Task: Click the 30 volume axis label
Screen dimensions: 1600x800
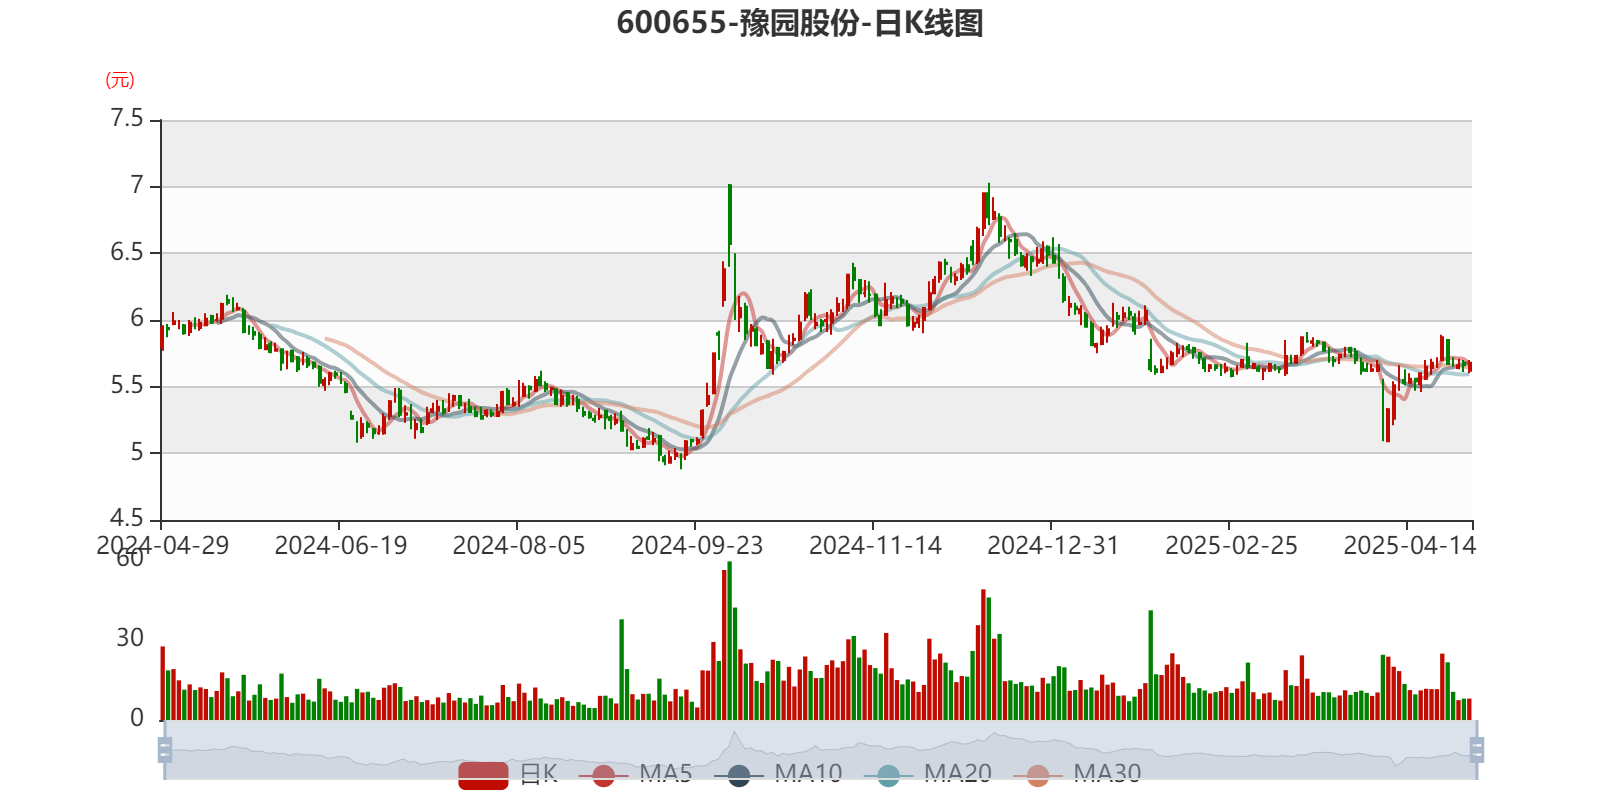Action: 130,638
